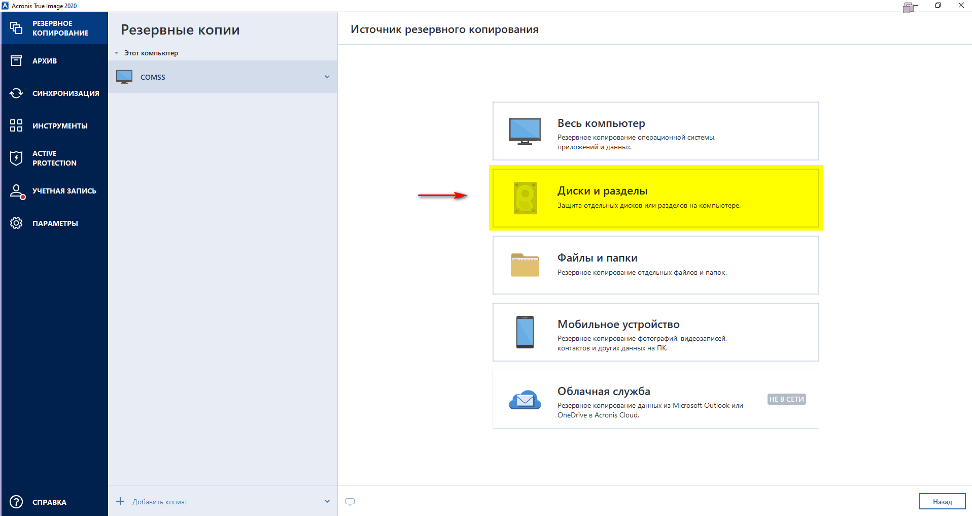Open the dropdown arrow beside Добавить копию

(x=326, y=501)
